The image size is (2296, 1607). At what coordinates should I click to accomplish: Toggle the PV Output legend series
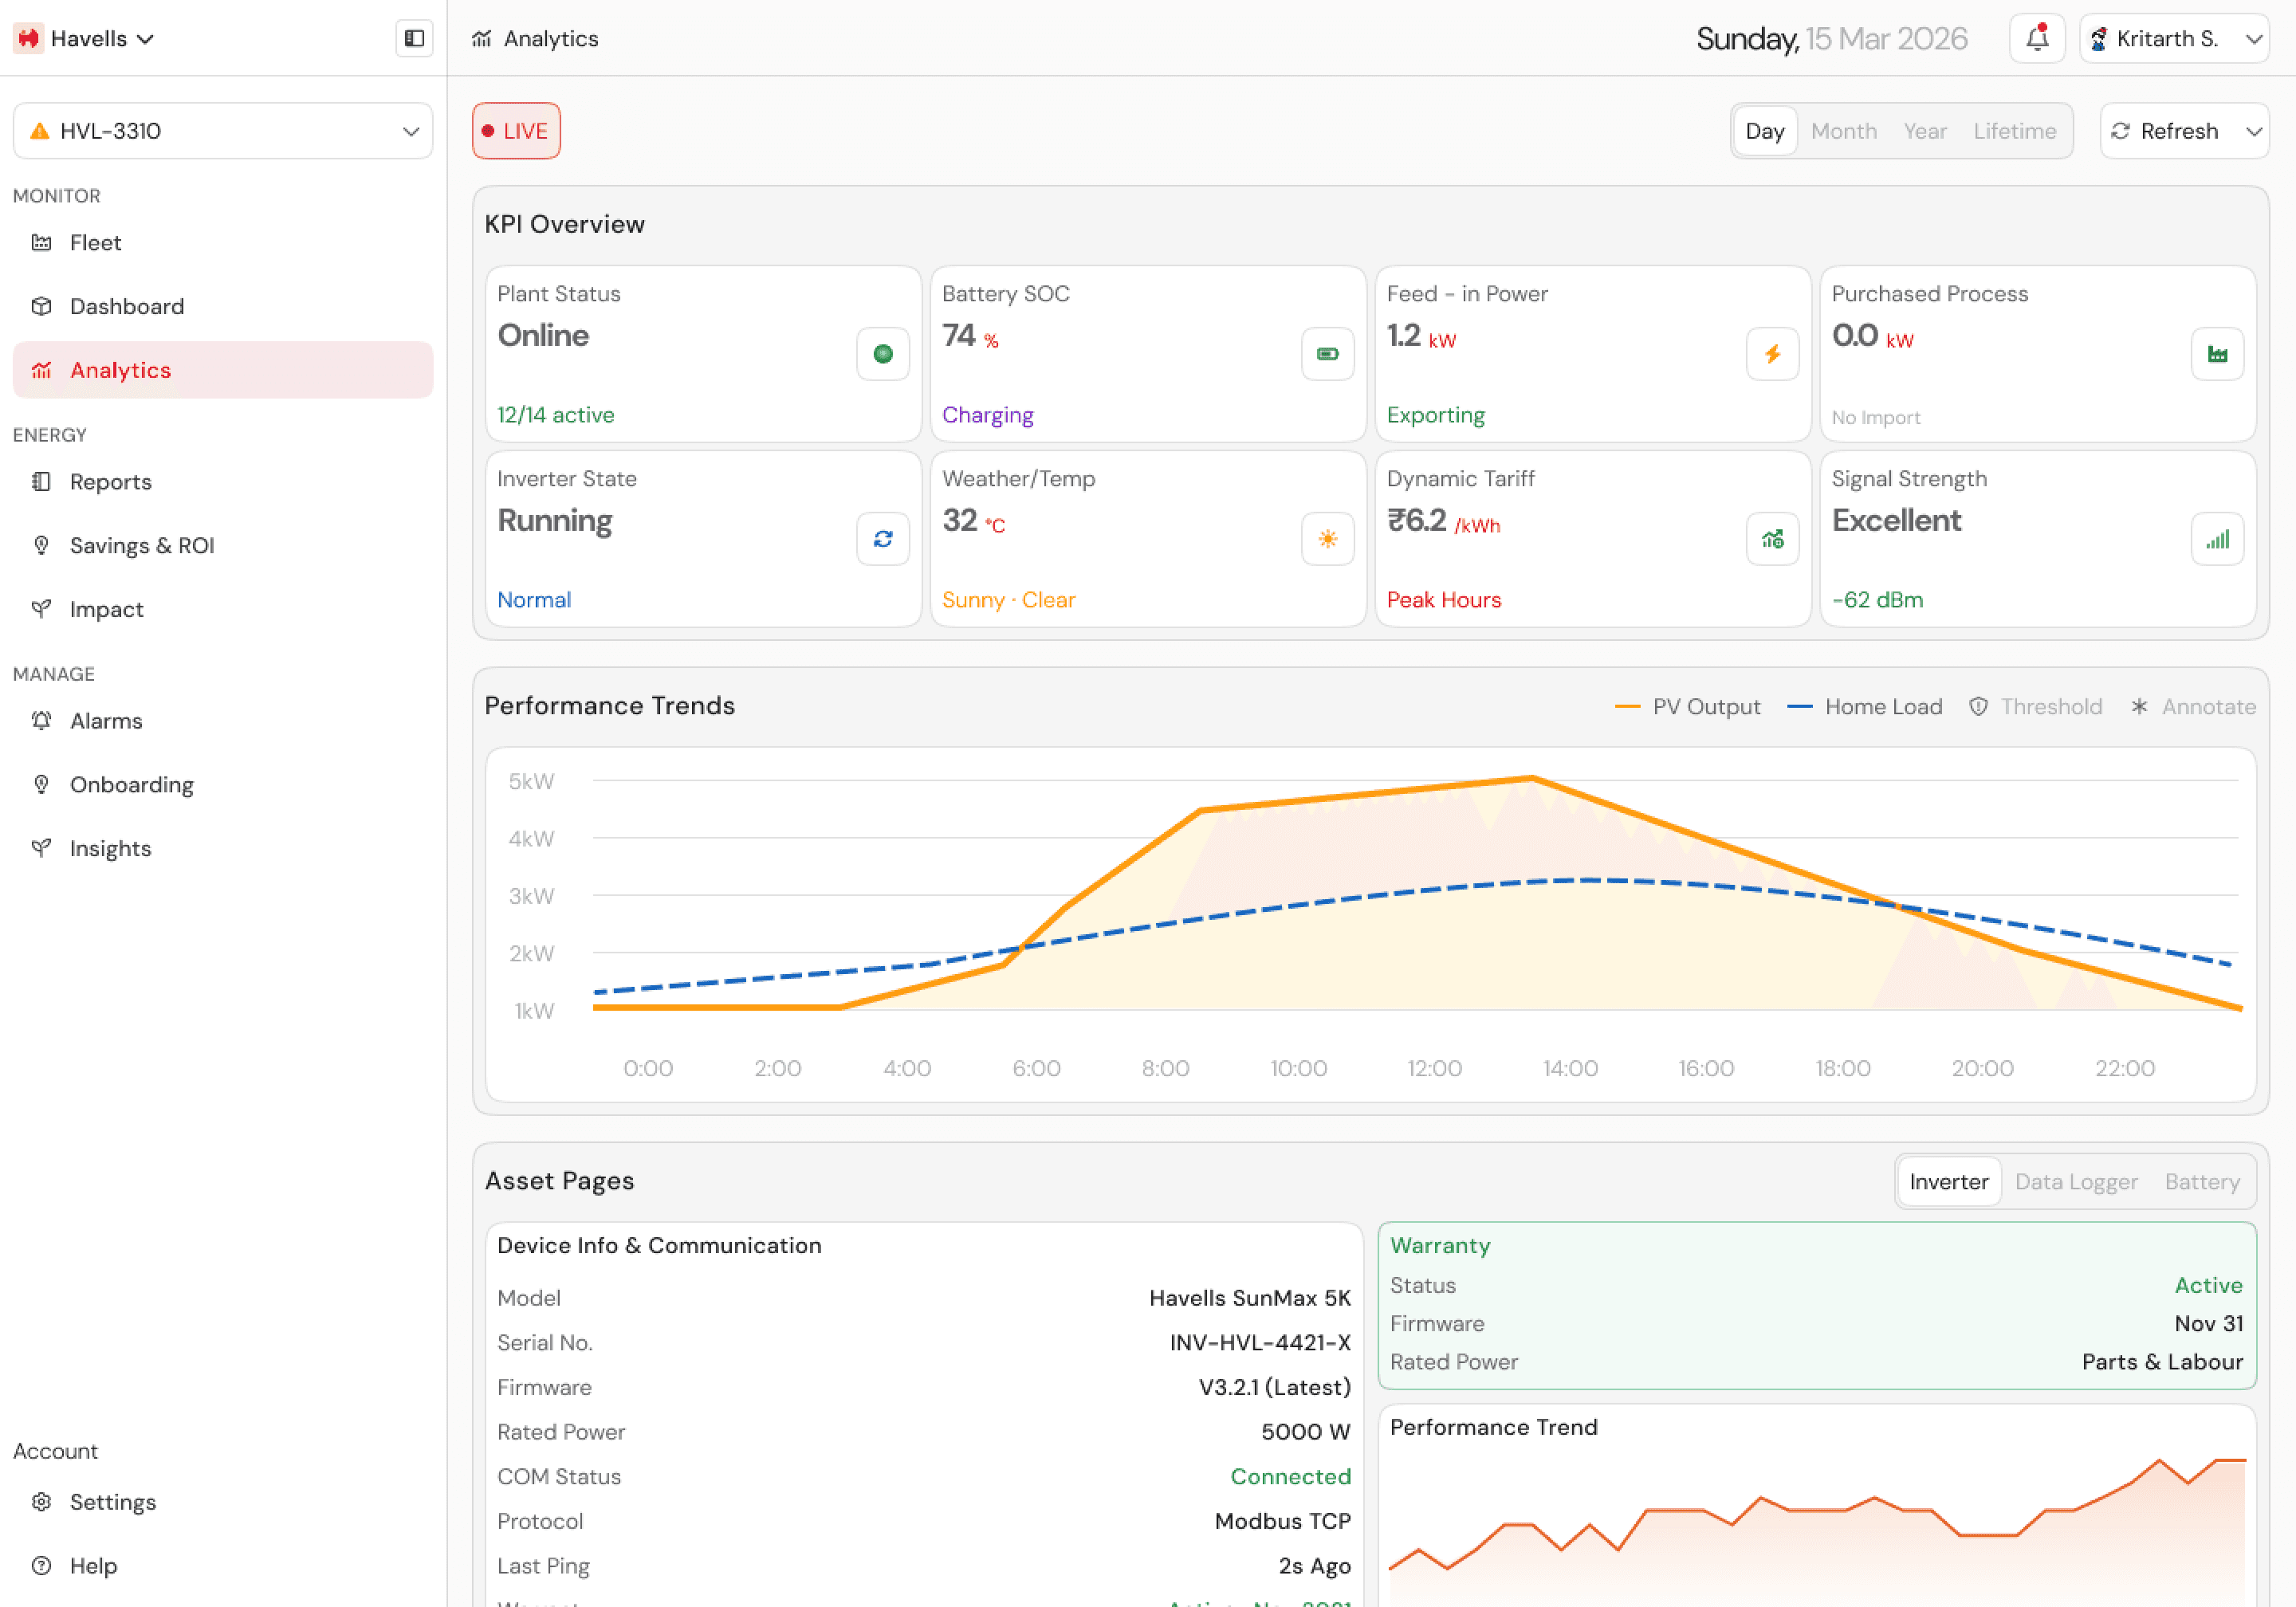point(1688,707)
